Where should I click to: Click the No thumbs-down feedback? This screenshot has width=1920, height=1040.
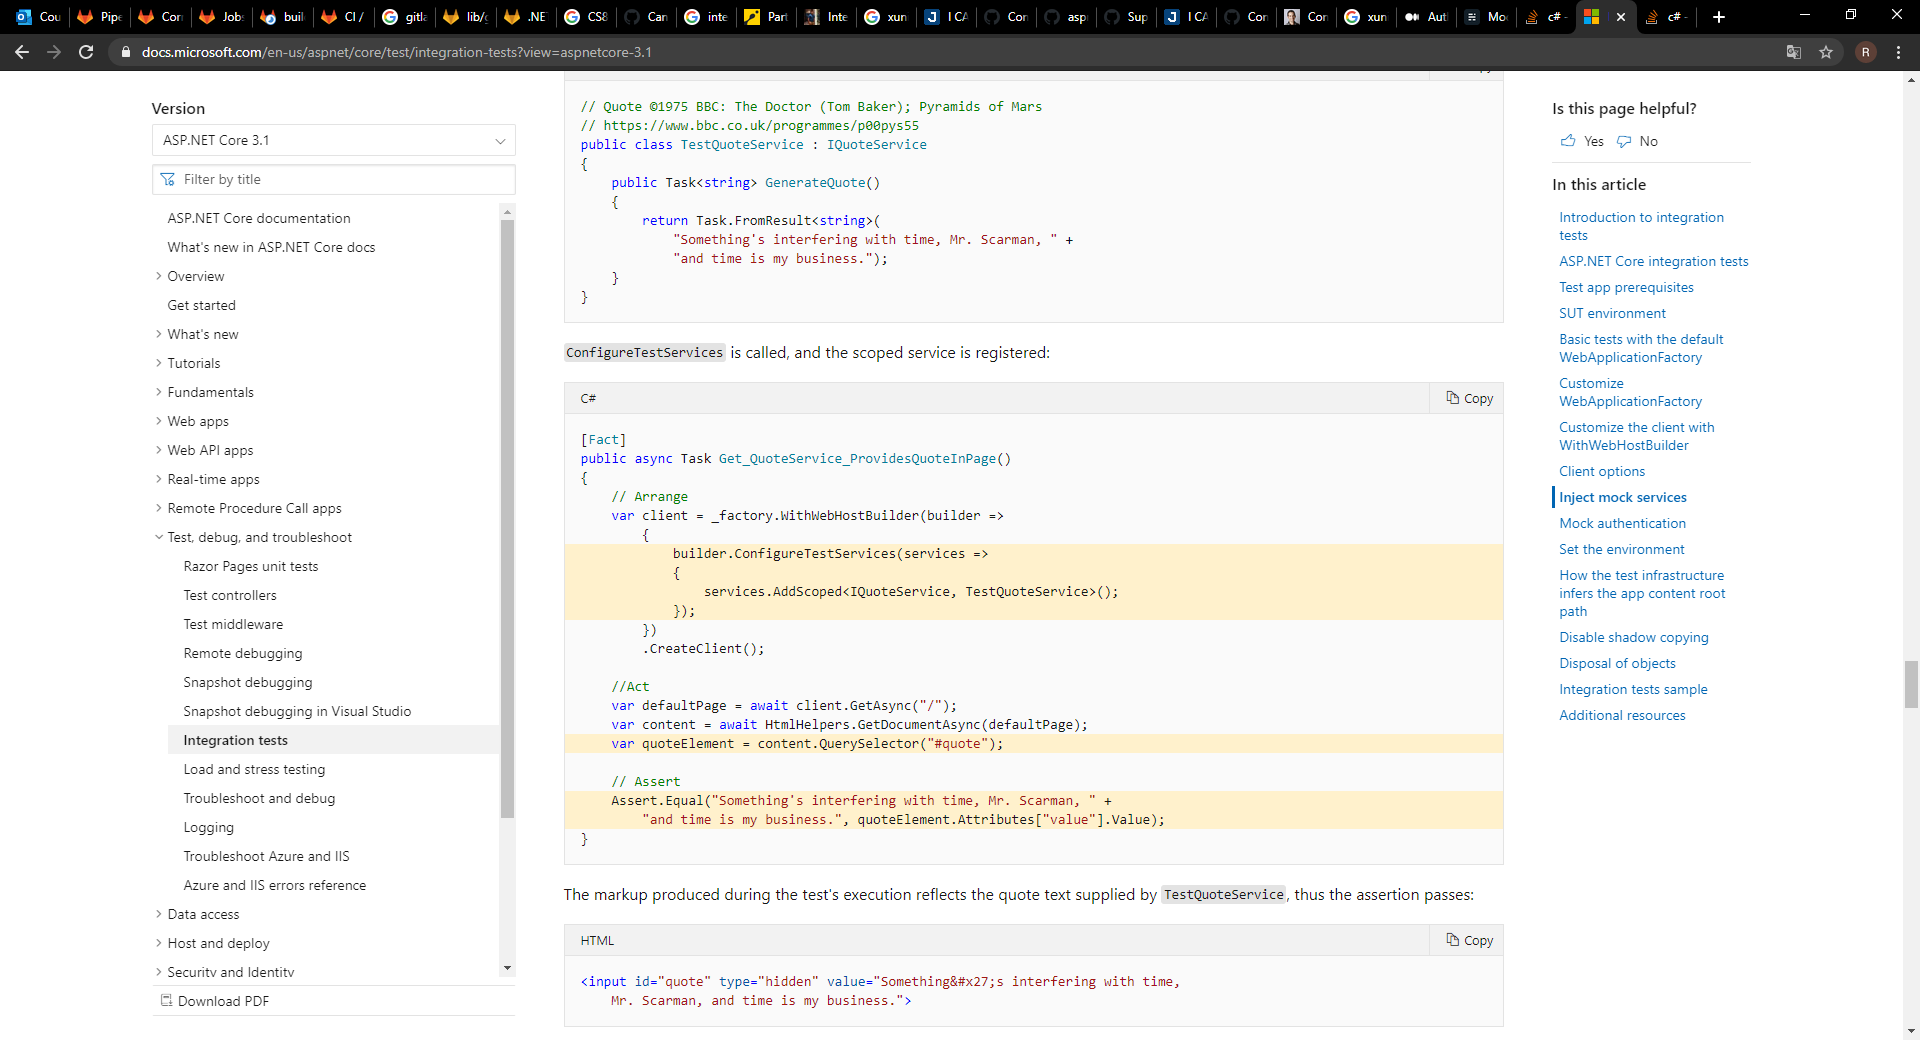tap(1638, 141)
